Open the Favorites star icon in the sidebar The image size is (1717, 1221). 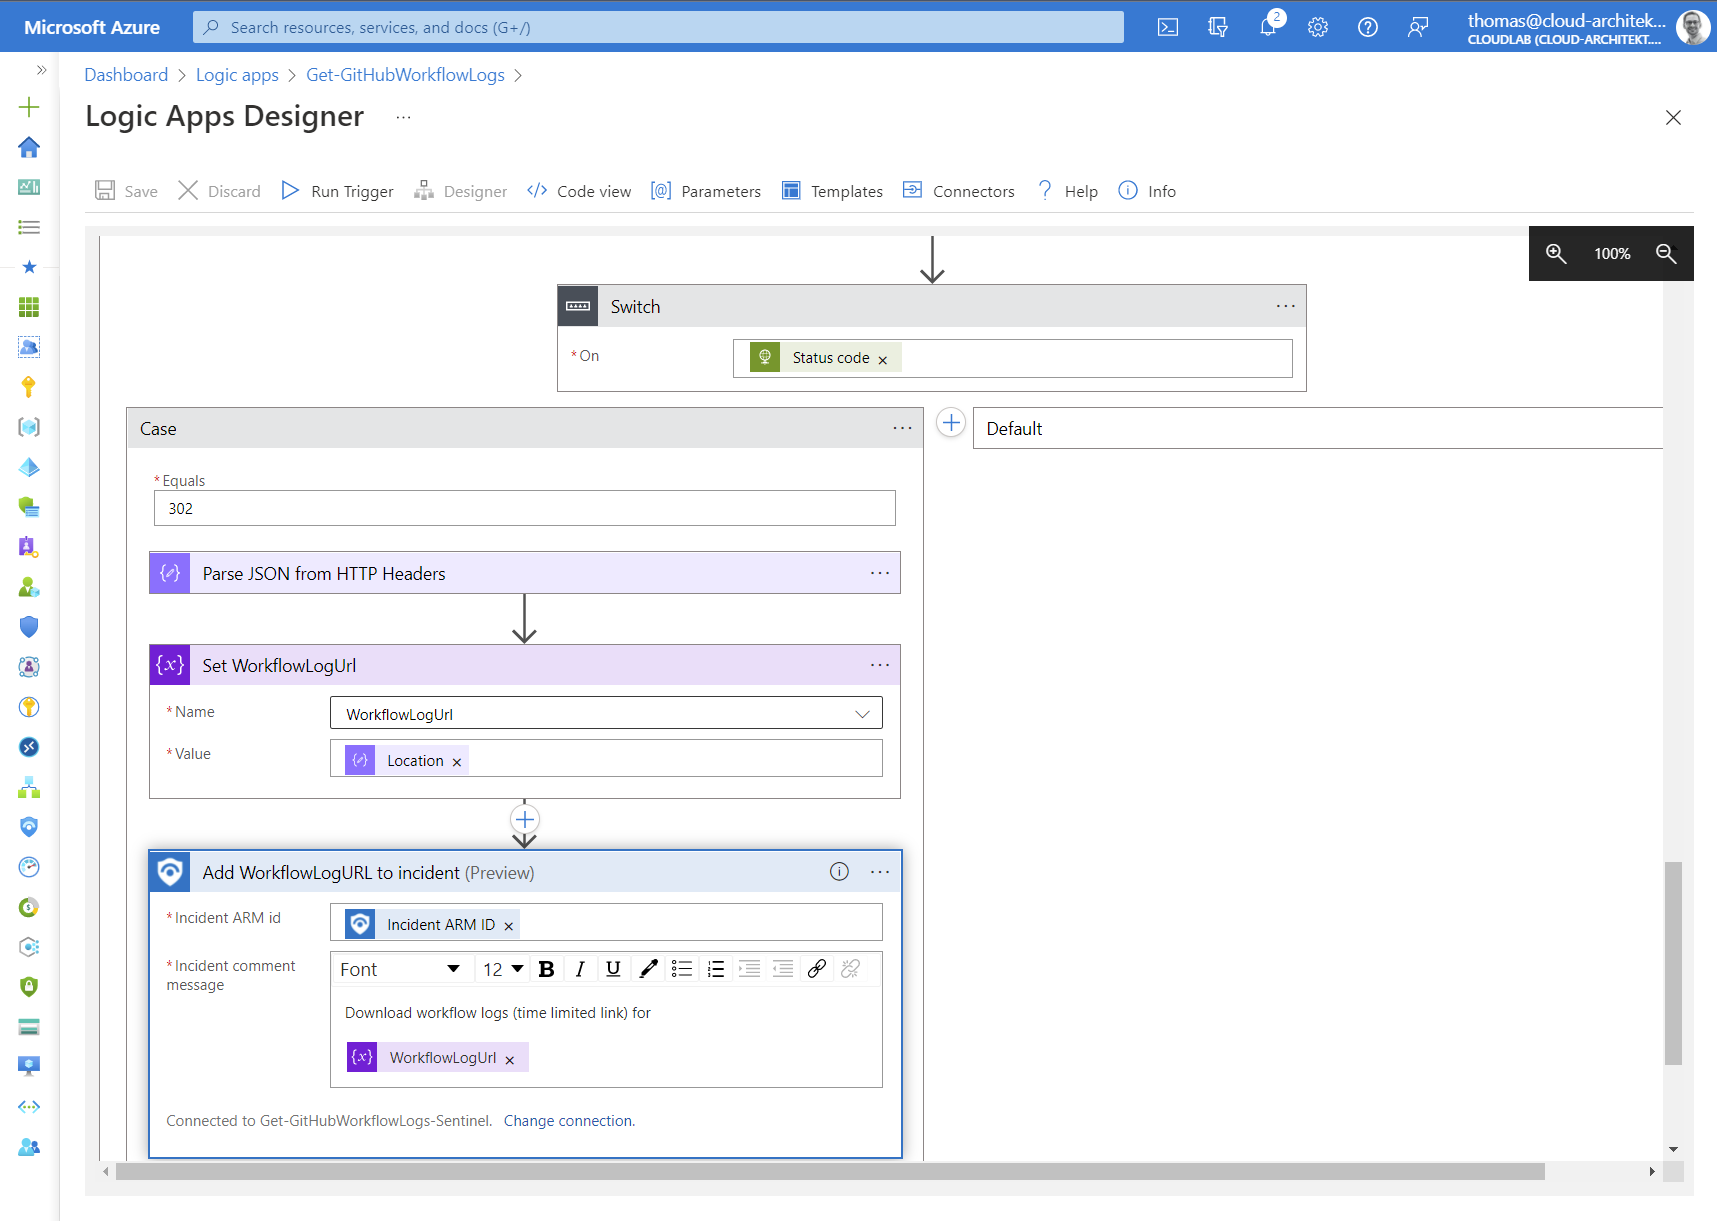point(29,267)
